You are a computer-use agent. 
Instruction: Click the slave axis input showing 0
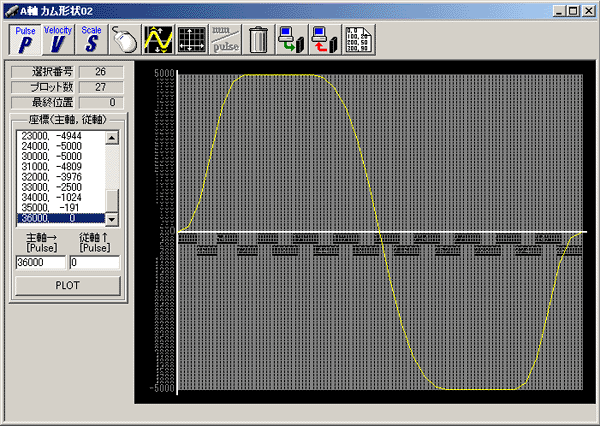[95, 263]
